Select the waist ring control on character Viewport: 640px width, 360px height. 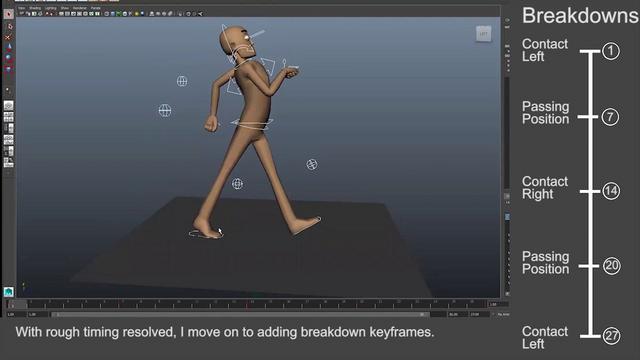click(x=252, y=124)
